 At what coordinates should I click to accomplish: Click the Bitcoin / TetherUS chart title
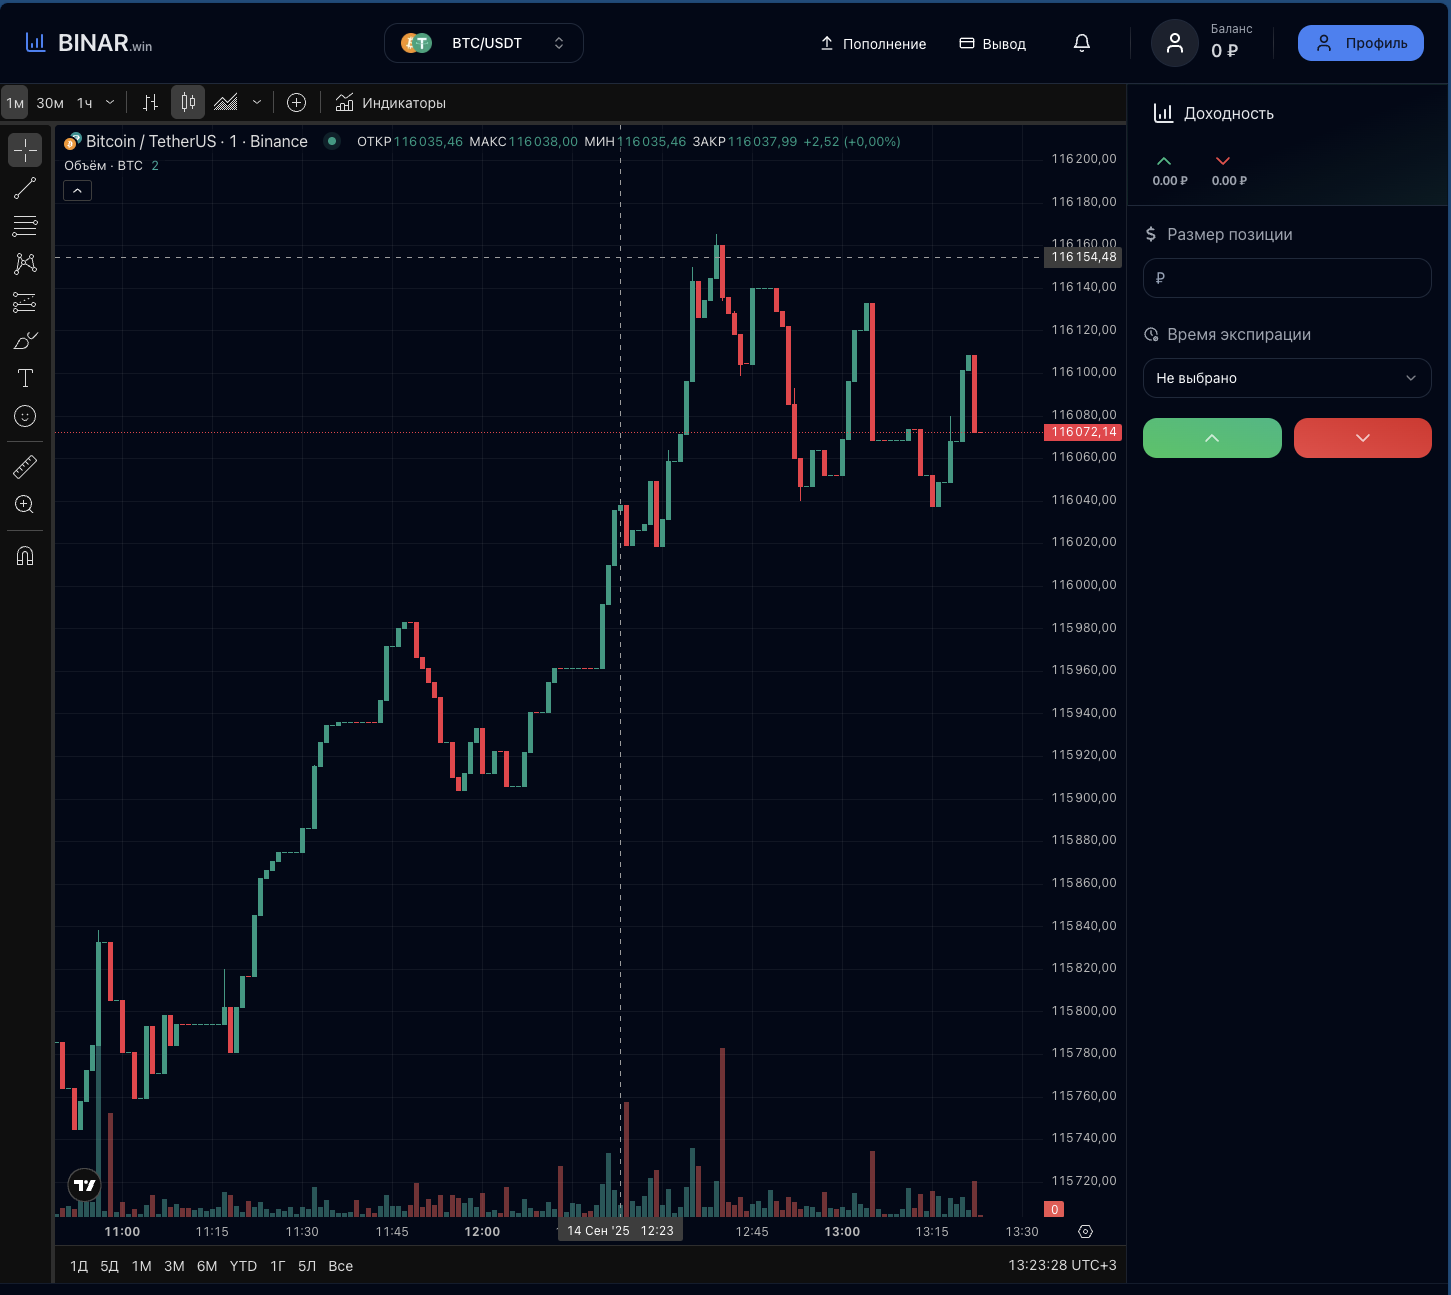pyautogui.click(x=197, y=141)
